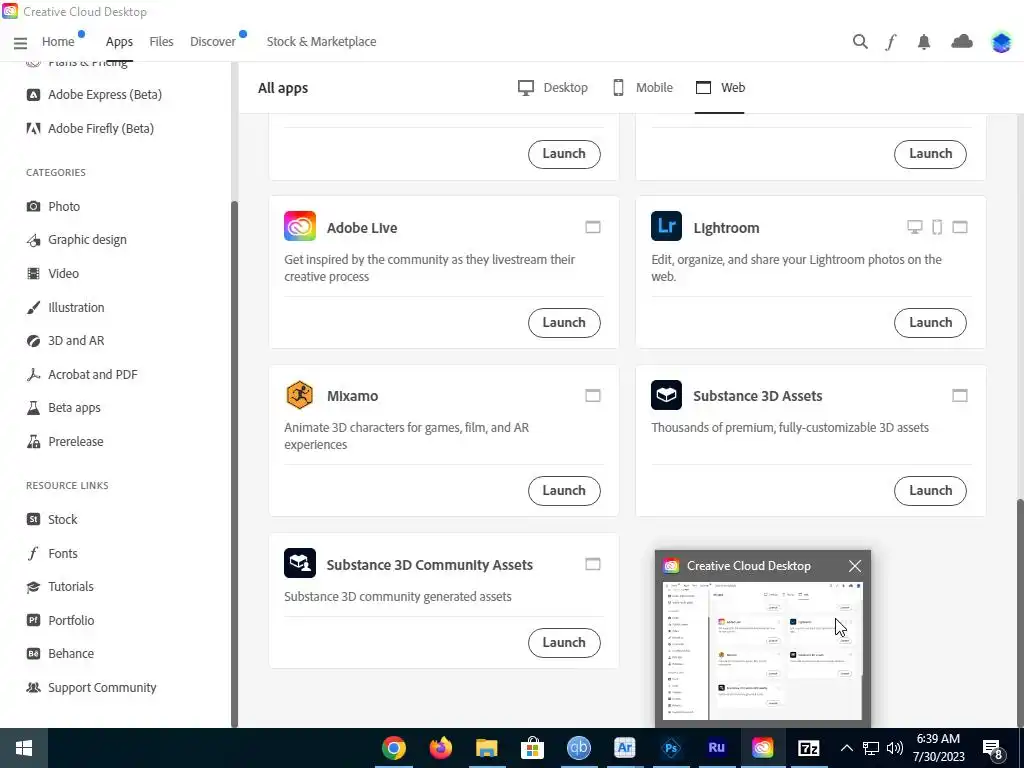
Task: Open the account profile avatar
Action: tap(1001, 42)
